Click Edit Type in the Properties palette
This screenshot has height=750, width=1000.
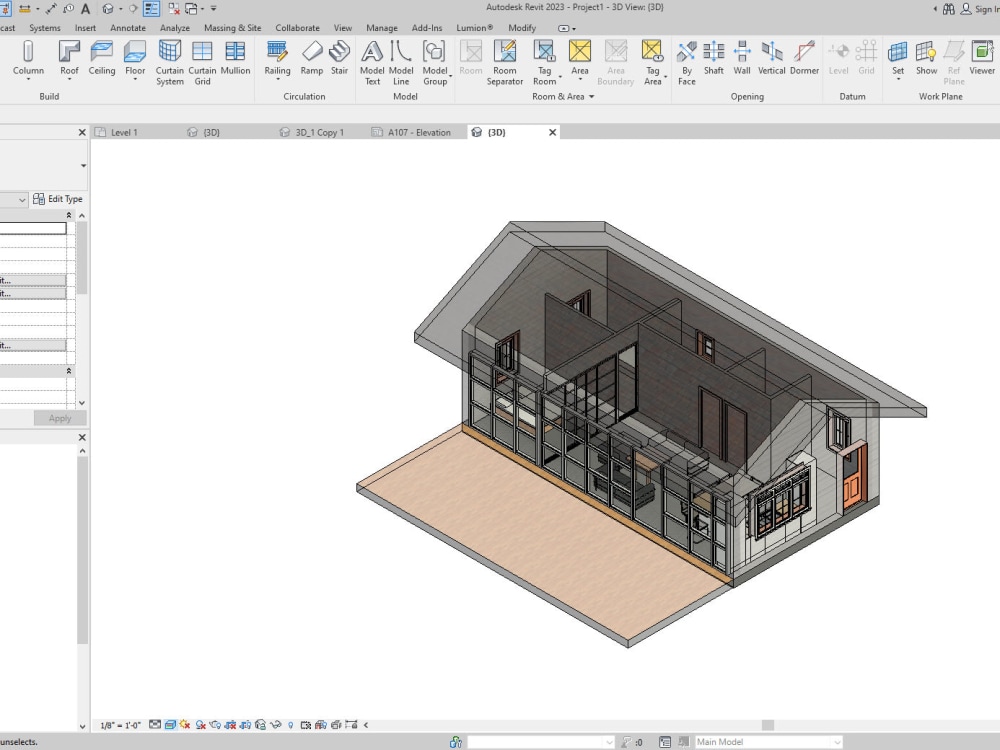click(58, 198)
